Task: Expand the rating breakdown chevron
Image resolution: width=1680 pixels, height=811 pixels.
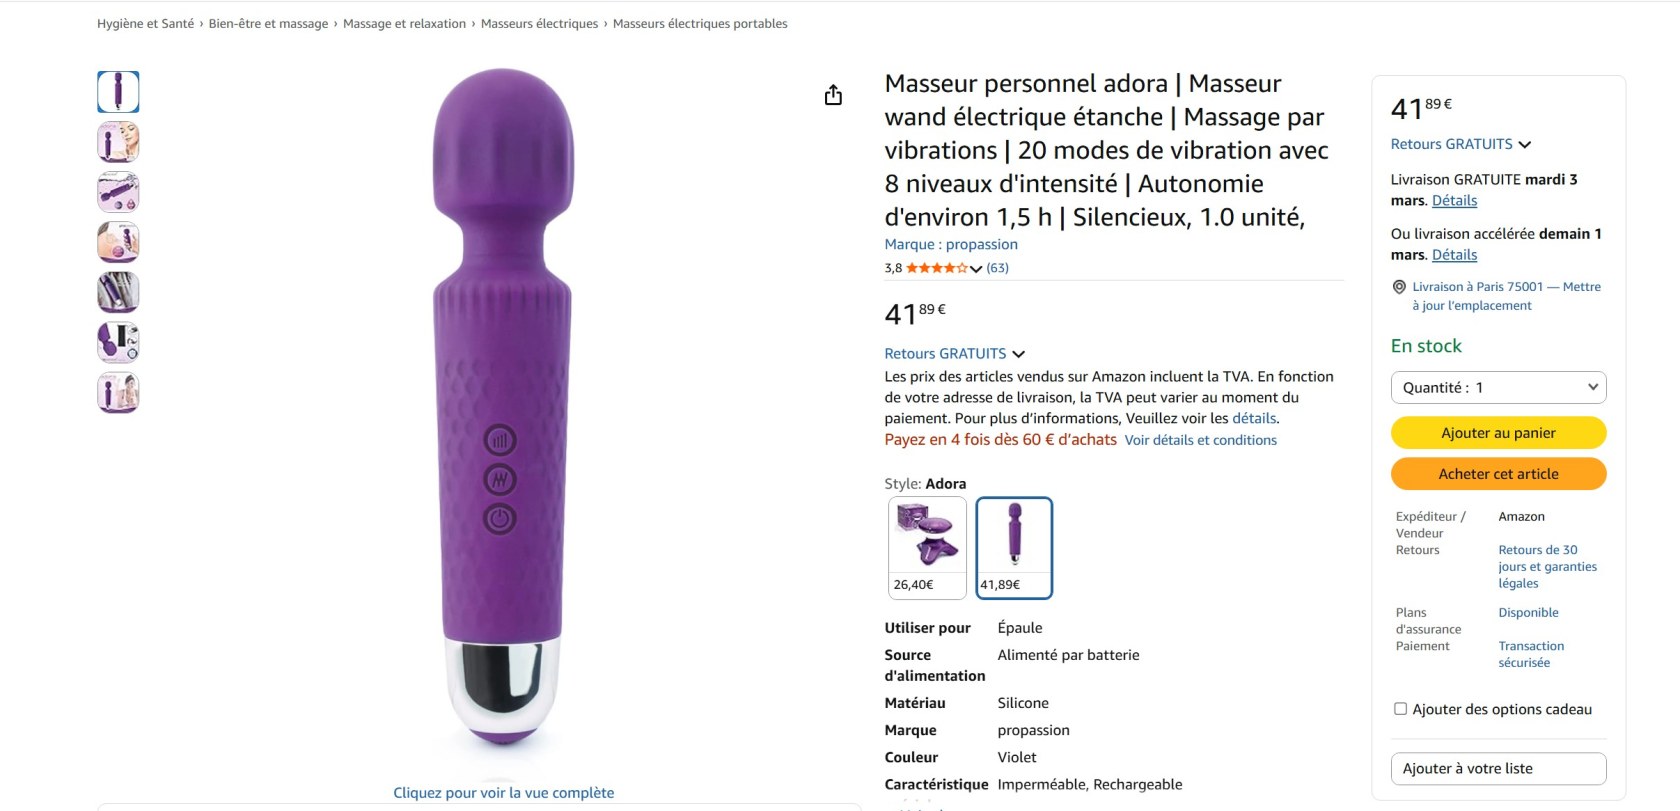Action: pos(976,268)
